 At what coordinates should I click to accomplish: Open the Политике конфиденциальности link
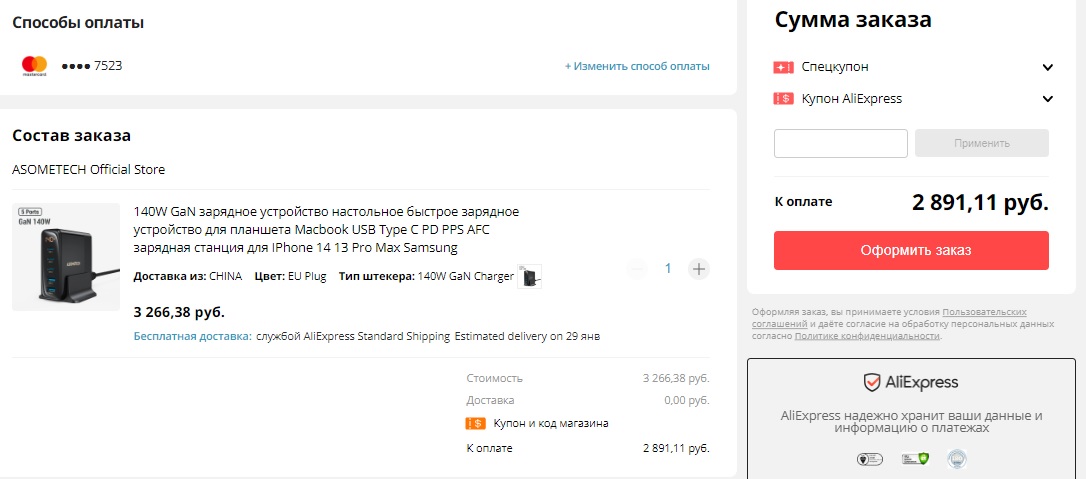pyautogui.click(x=867, y=336)
